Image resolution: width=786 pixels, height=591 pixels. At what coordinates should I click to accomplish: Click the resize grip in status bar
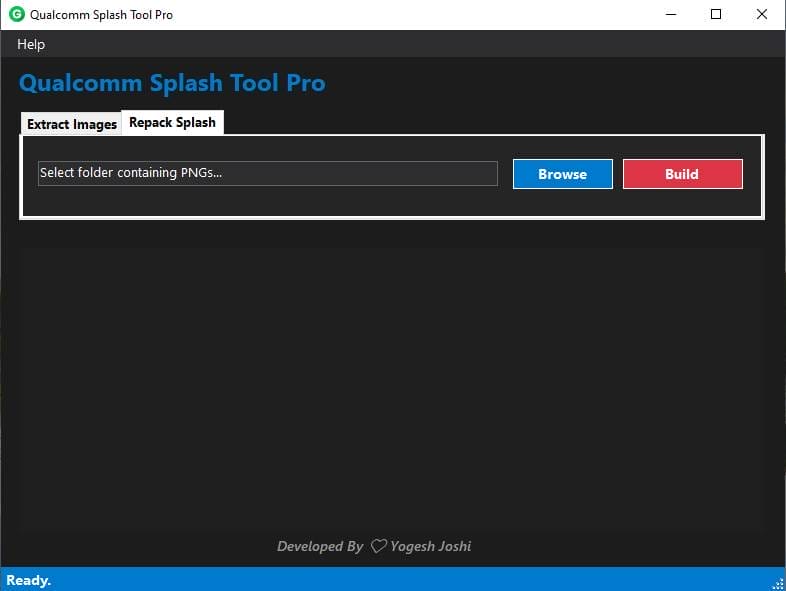pyautogui.click(x=778, y=583)
